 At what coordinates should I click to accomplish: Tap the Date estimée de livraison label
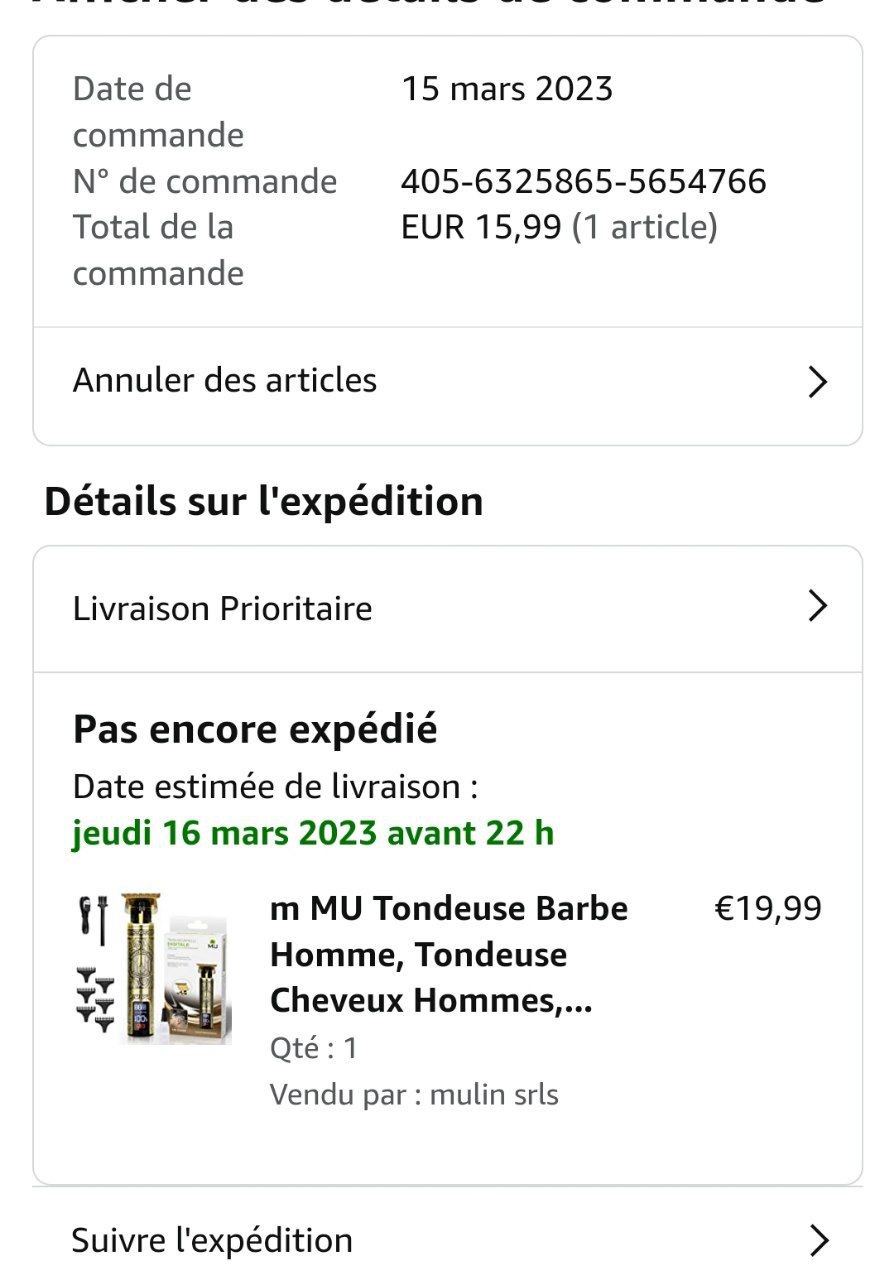275,787
